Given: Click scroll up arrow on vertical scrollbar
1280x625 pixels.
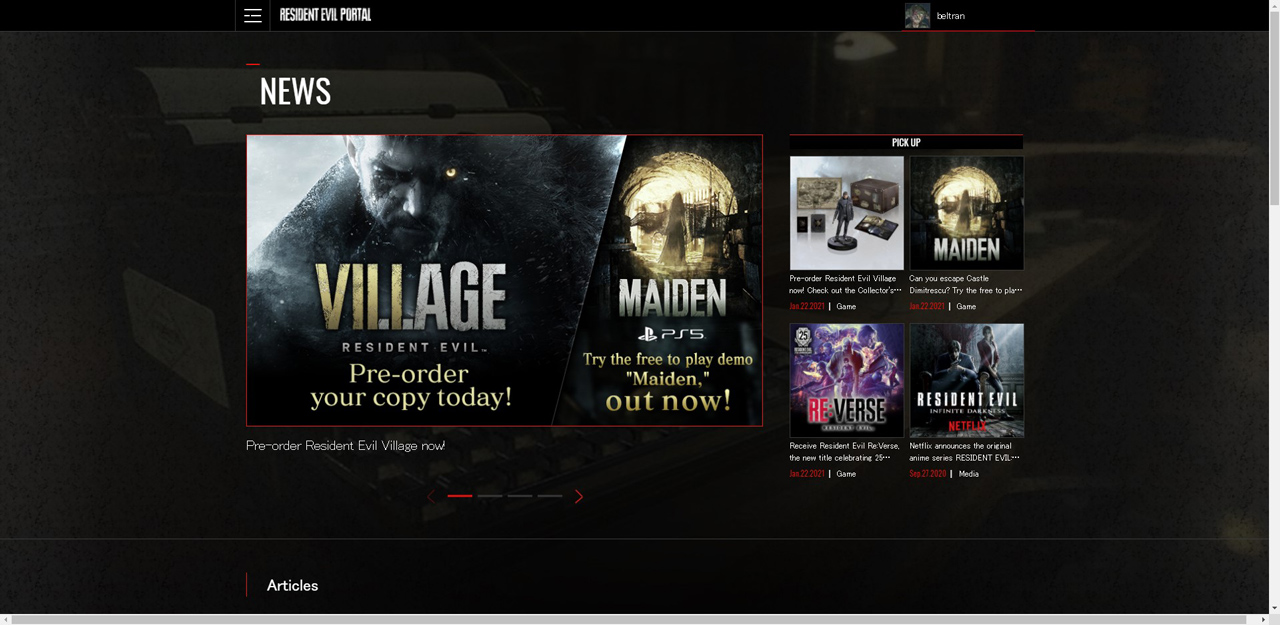Looking at the screenshot, I should [x=1274, y=6].
